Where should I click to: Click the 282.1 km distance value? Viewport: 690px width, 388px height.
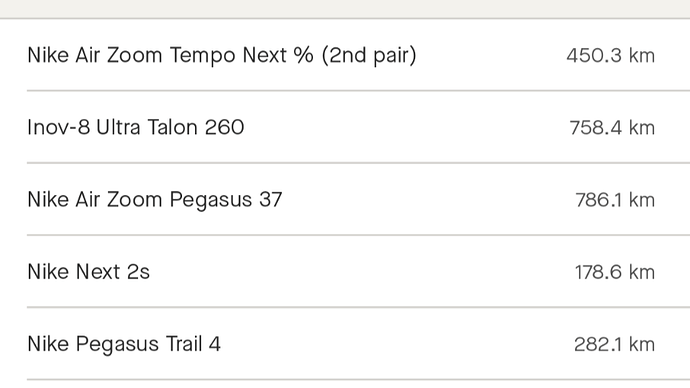(614, 344)
